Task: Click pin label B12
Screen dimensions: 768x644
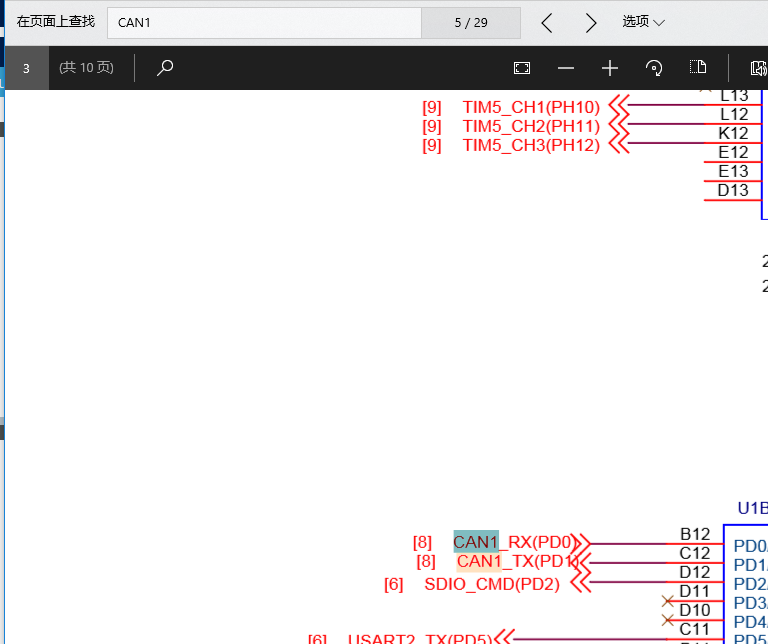Action: [x=695, y=534]
